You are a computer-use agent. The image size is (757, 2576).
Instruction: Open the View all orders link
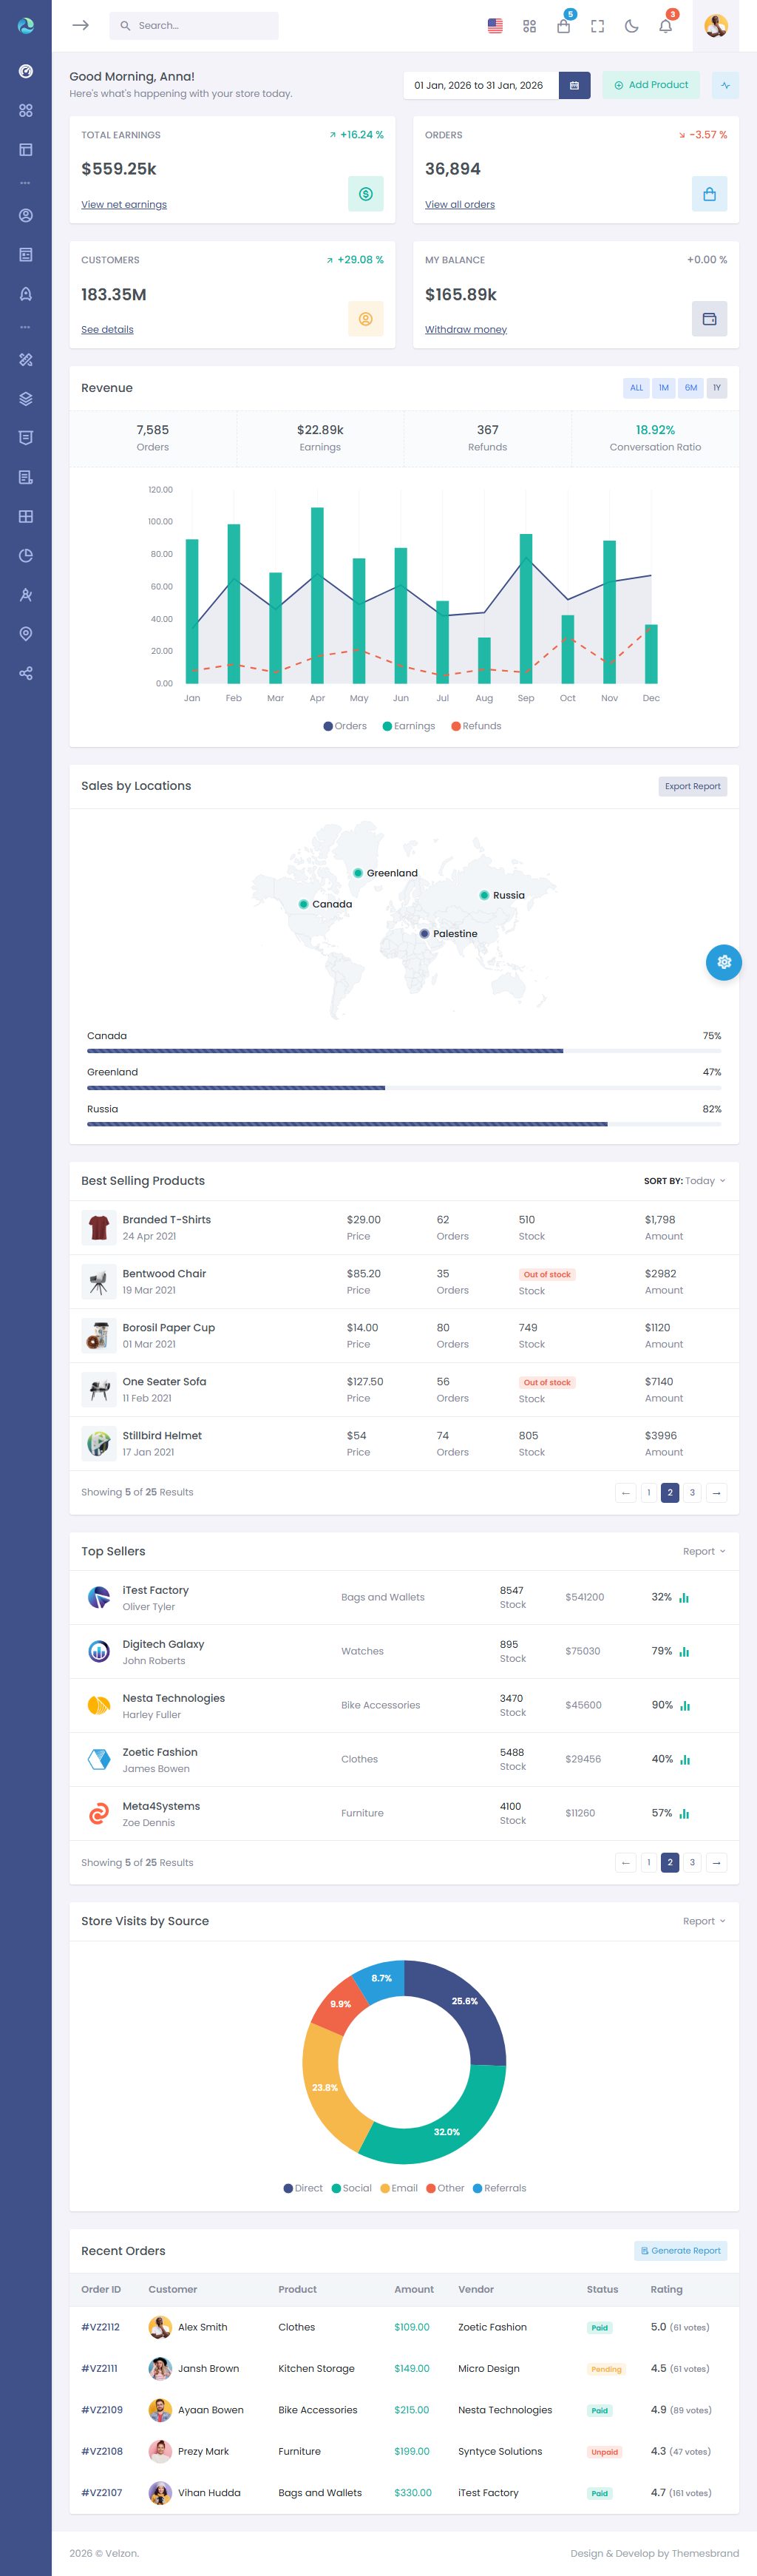click(460, 205)
